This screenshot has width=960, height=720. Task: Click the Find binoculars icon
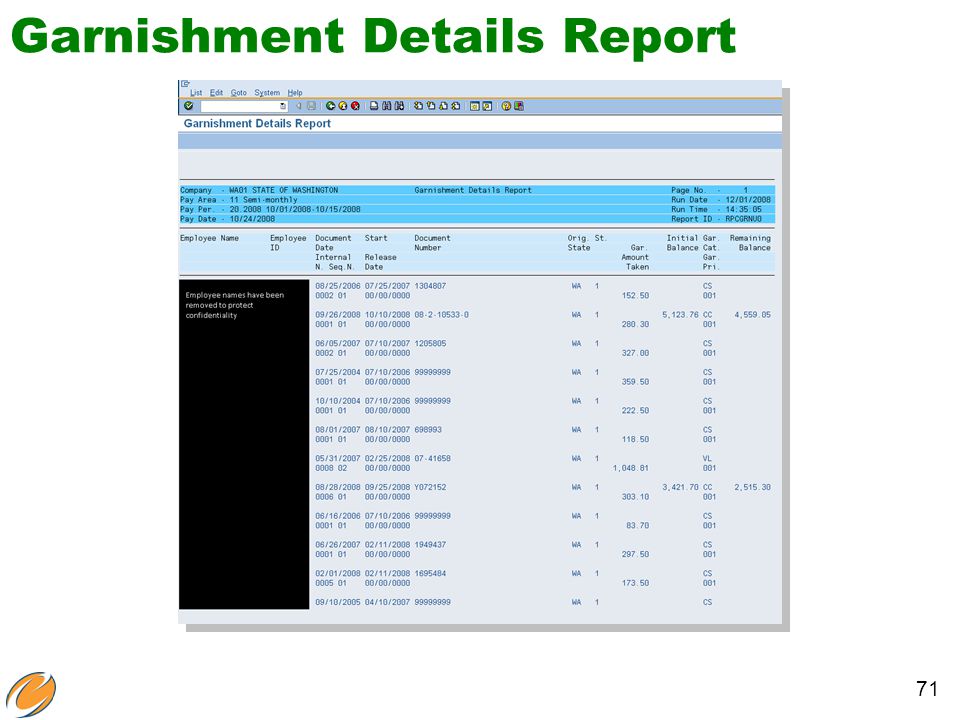386,106
